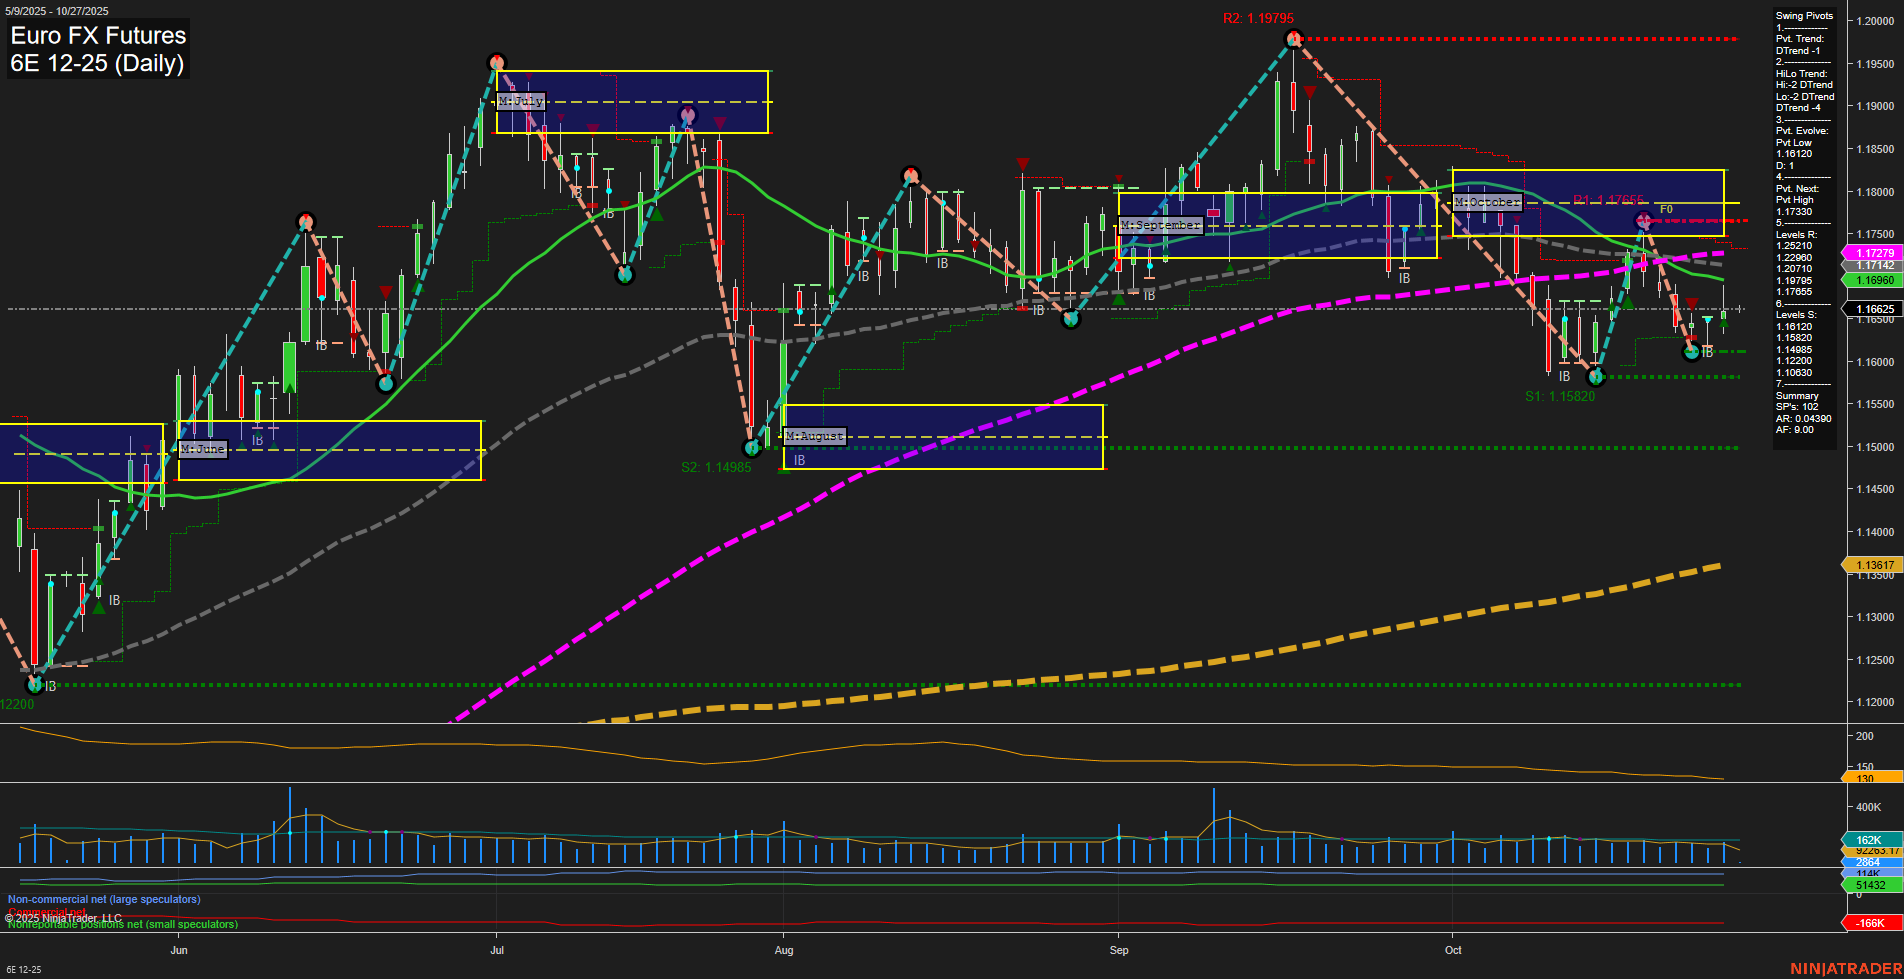
Task: Toggle the Non-commercial net plot legend
Action: tap(103, 898)
